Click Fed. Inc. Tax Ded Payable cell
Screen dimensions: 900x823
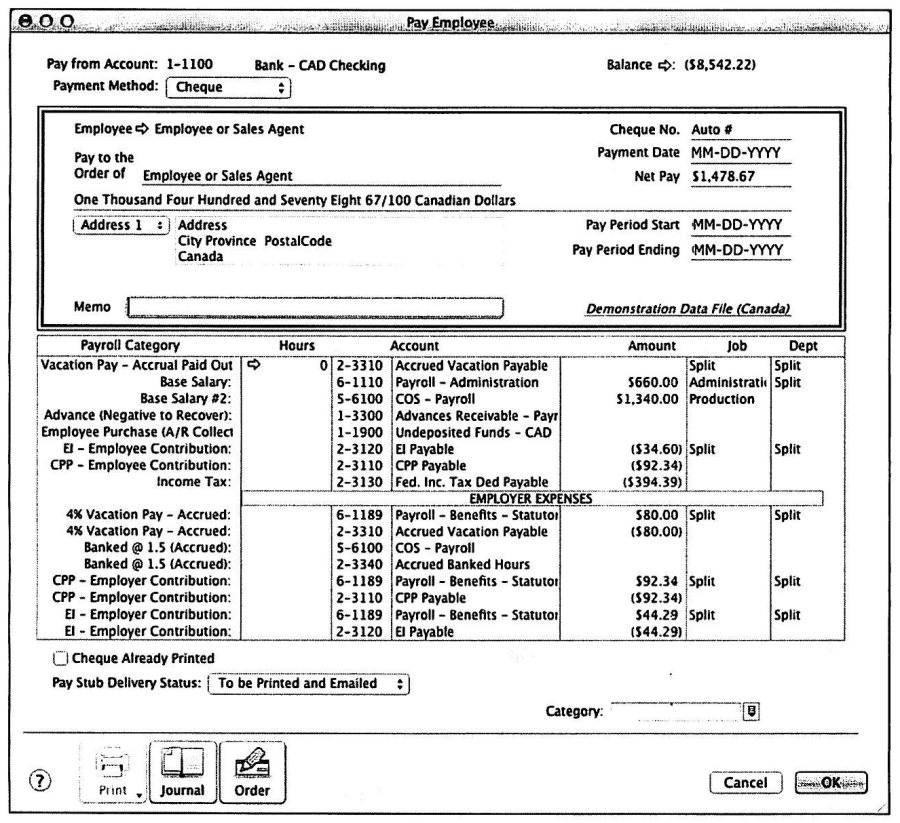(x=475, y=483)
